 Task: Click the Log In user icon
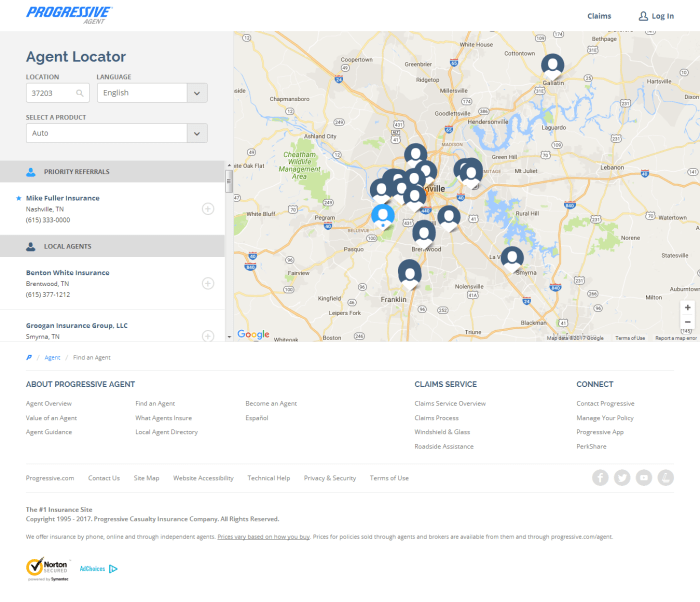pyautogui.click(x=643, y=16)
